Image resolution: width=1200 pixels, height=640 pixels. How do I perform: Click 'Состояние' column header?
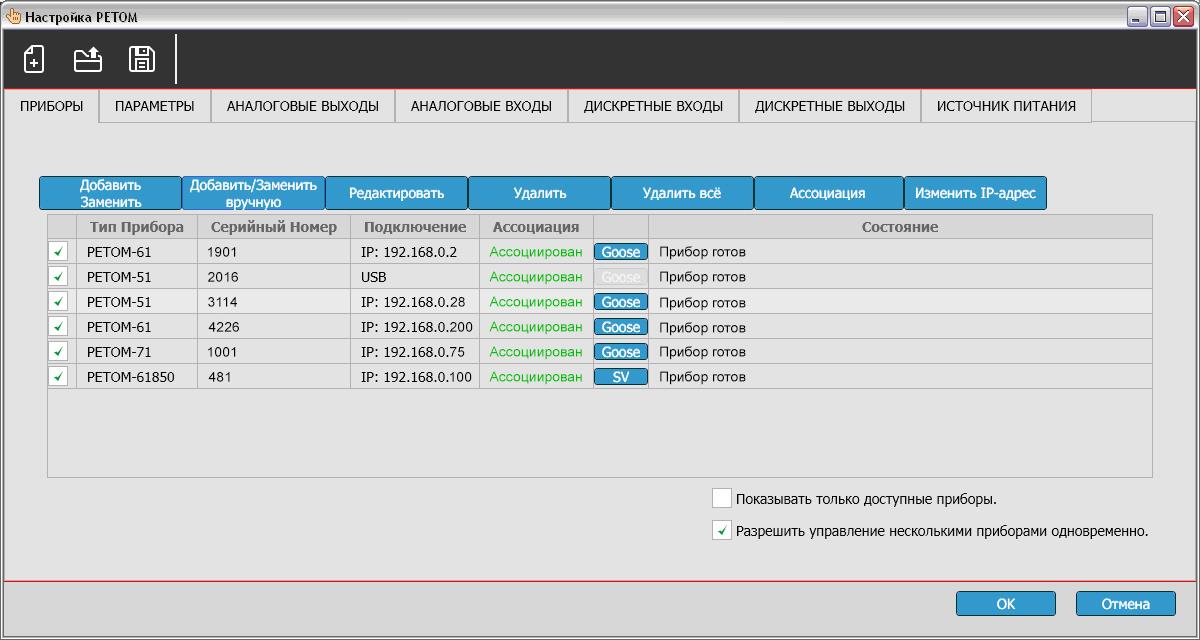point(900,227)
